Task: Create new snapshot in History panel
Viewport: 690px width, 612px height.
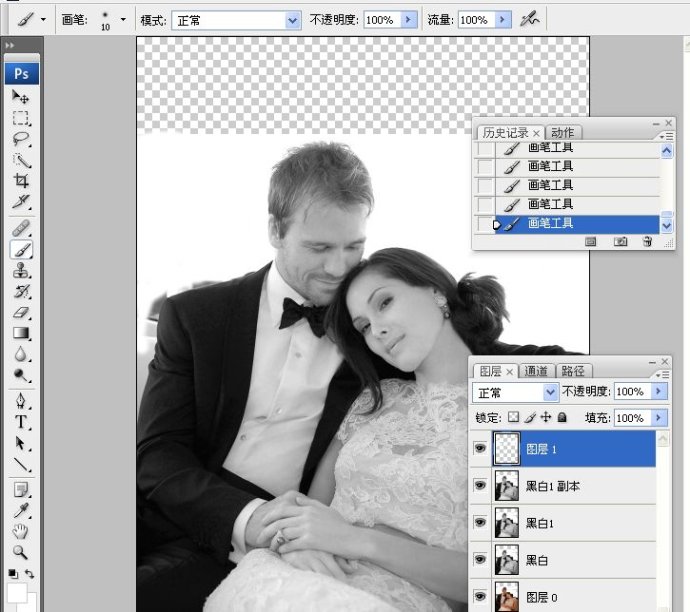Action: pos(620,241)
